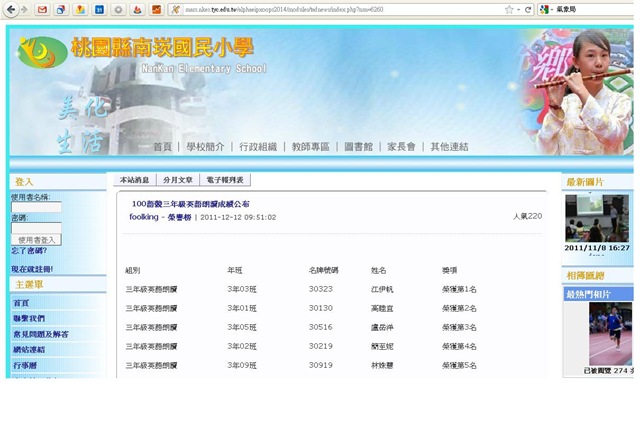Click the 使用者登入 login button
640x437 pixels.
[x=36, y=240]
